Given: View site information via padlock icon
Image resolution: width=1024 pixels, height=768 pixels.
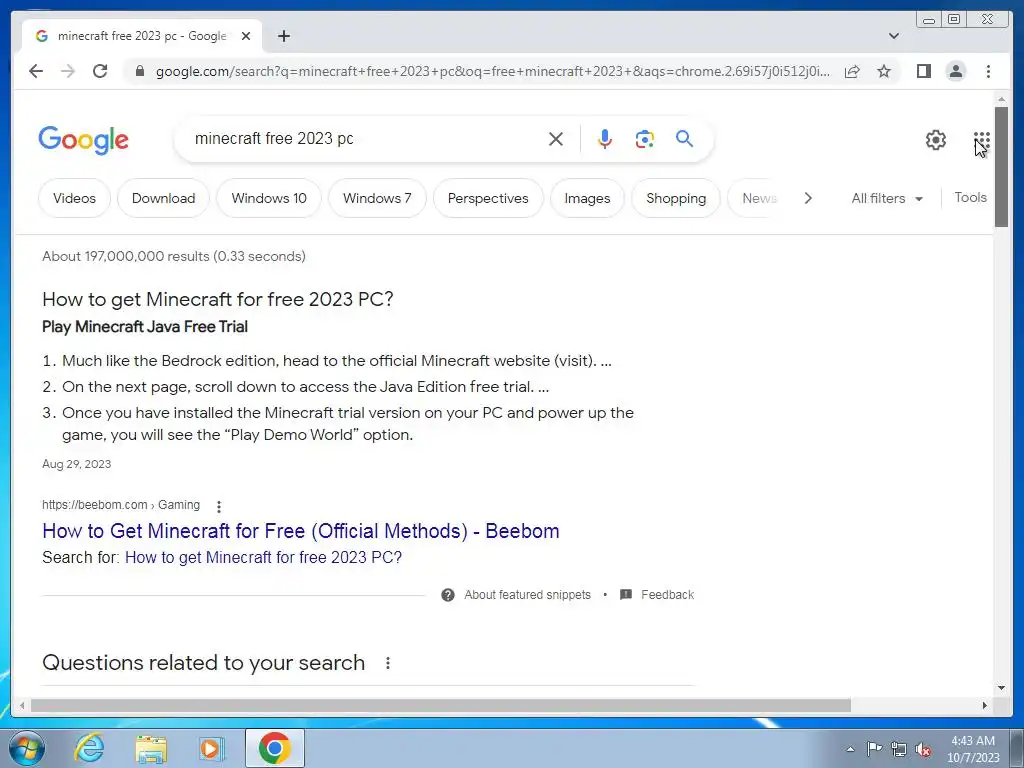Looking at the screenshot, I should [x=139, y=71].
